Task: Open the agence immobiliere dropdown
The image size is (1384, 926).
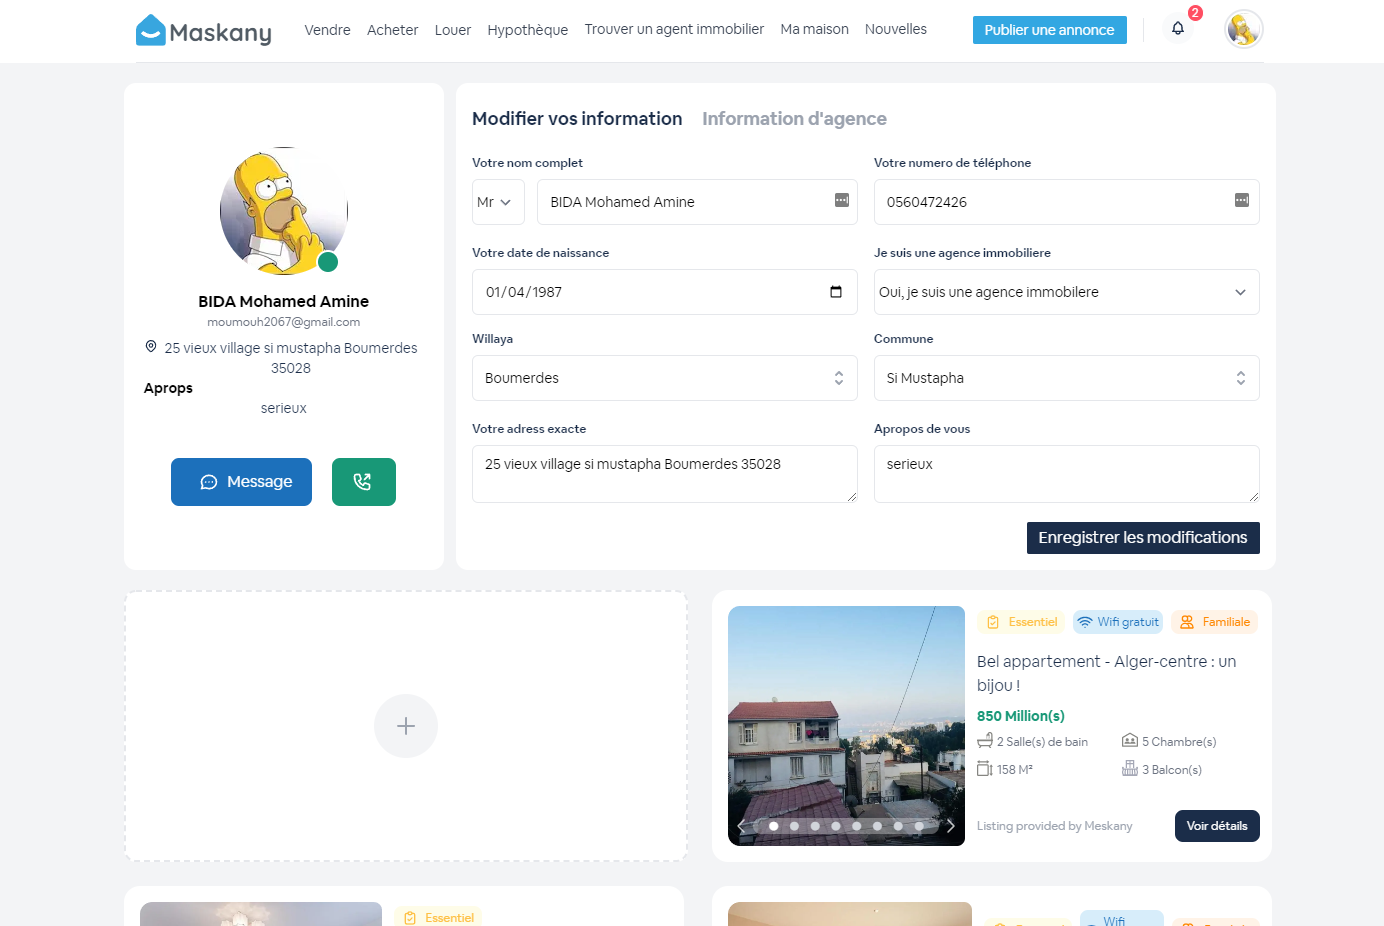Action: click(x=1067, y=292)
